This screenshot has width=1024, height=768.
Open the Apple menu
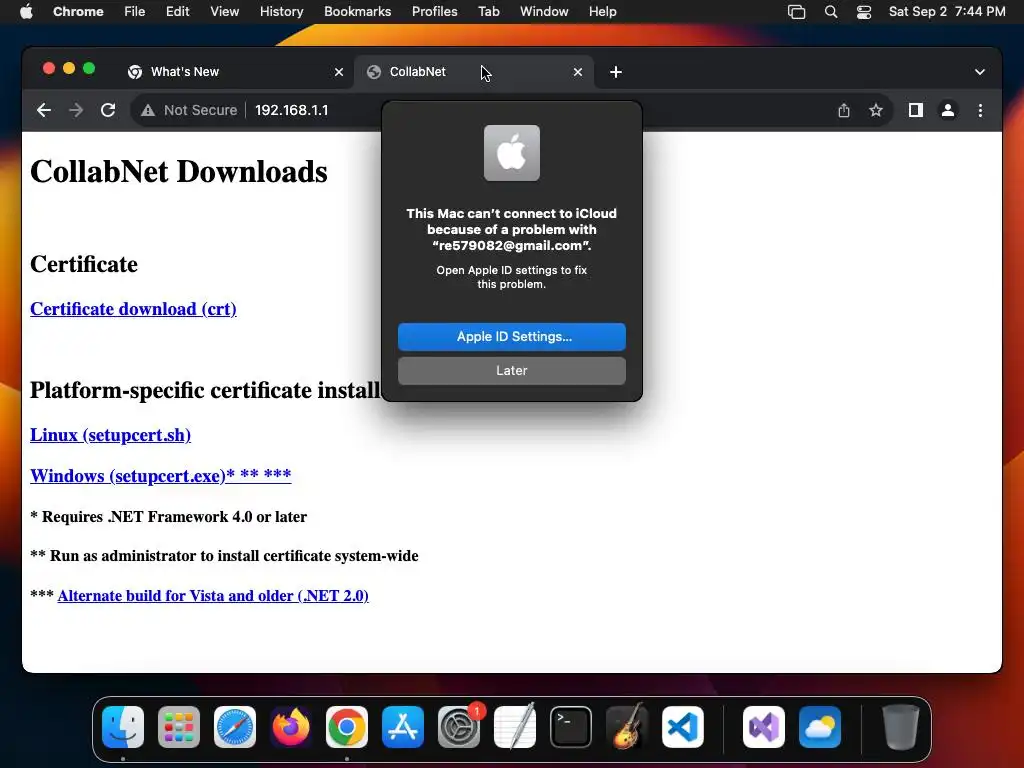tap(26, 11)
